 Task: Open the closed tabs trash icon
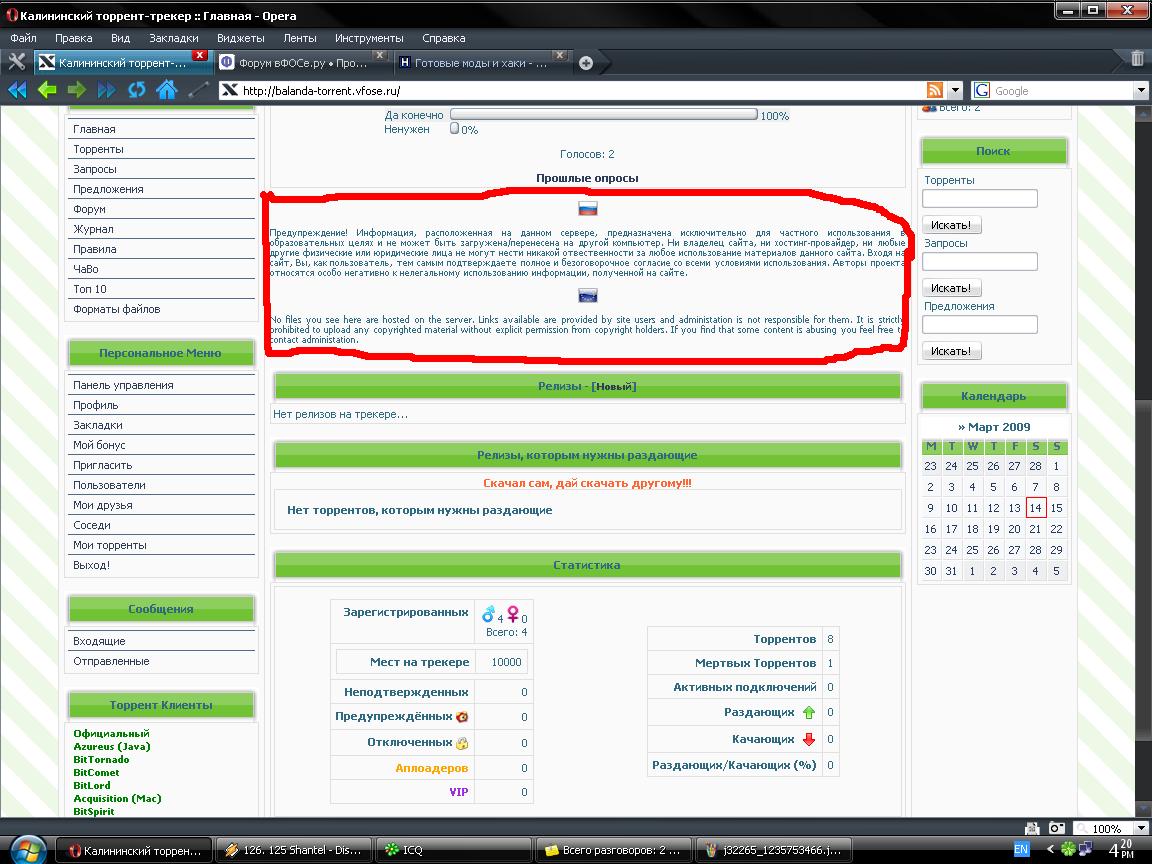(x=1137, y=60)
